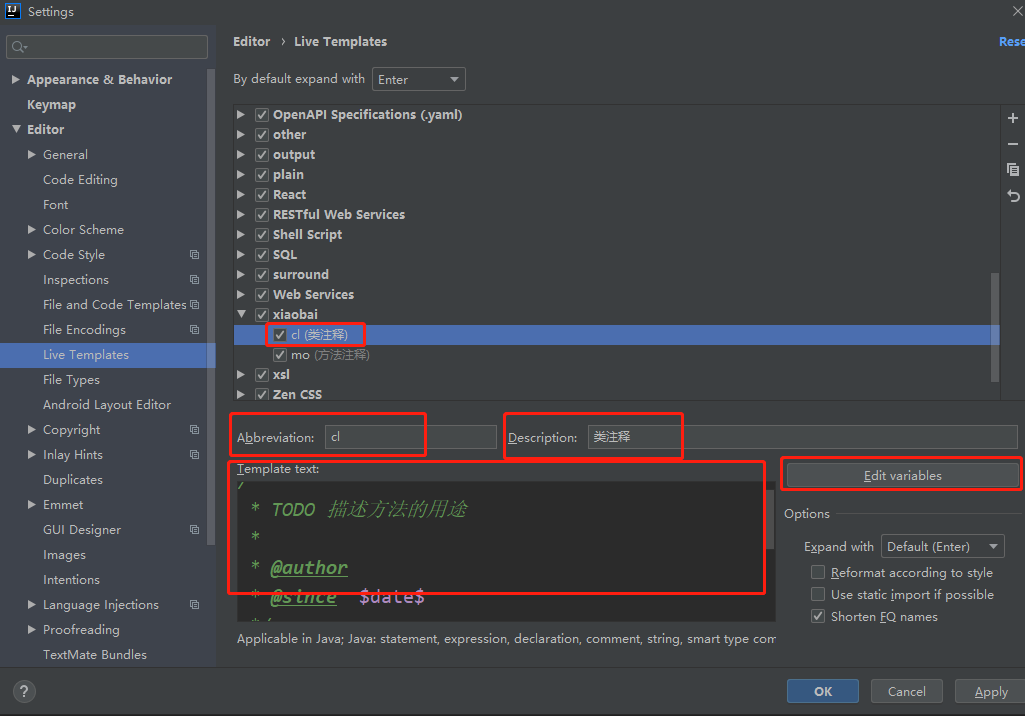
Task: Enable Reformat according to style
Action: click(818, 572)
